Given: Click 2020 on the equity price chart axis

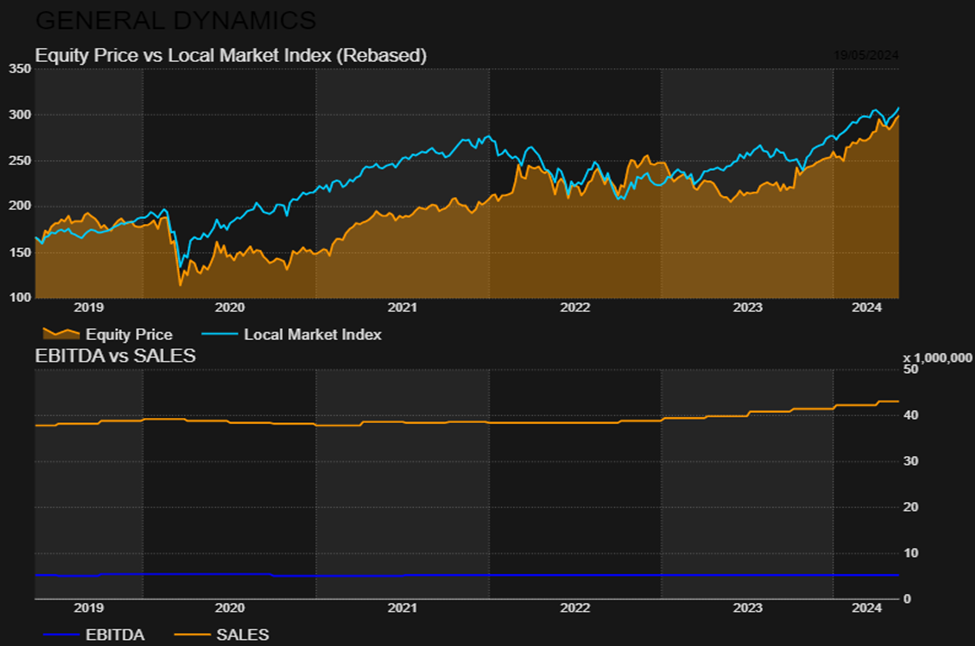Looking at the screenshot, I should 230,307.
